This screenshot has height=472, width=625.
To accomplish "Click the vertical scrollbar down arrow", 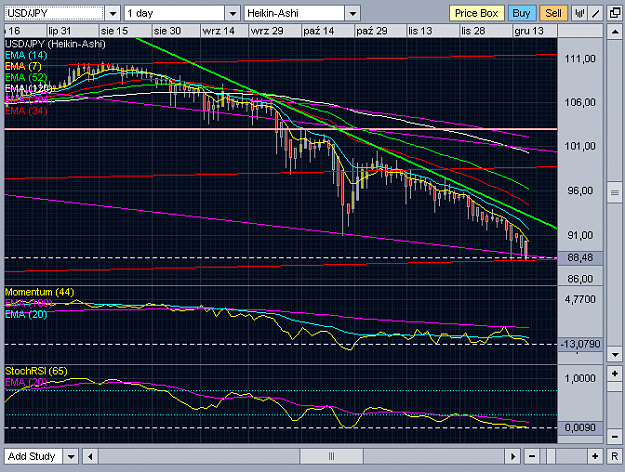I will pos(614,354).
